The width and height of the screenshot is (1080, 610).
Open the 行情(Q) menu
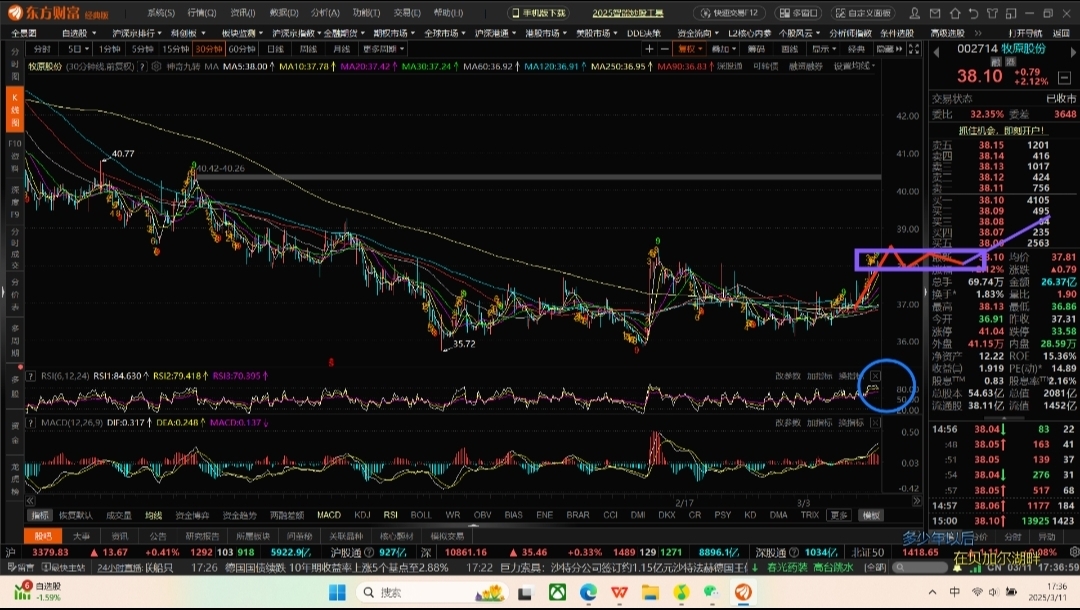pos(201,13)
